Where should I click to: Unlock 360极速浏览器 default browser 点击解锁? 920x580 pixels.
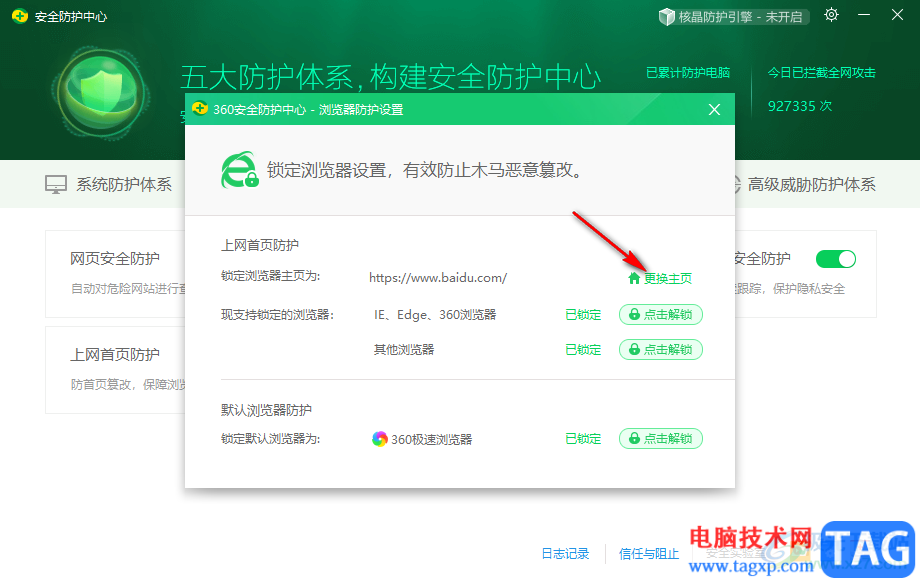pos(661,439)
